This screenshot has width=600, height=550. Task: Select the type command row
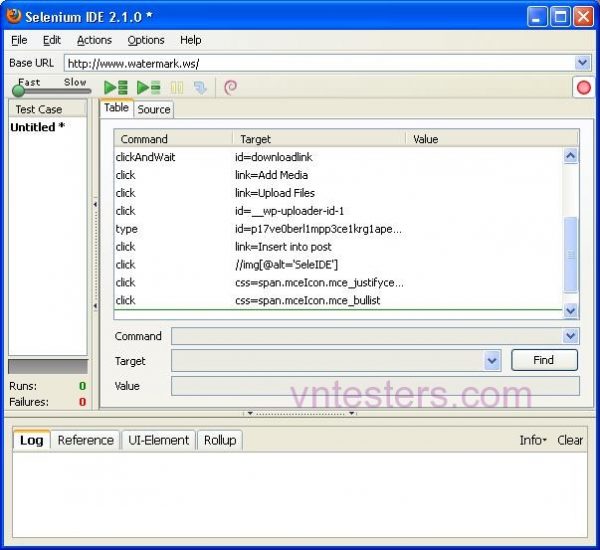tap(339, 229)
